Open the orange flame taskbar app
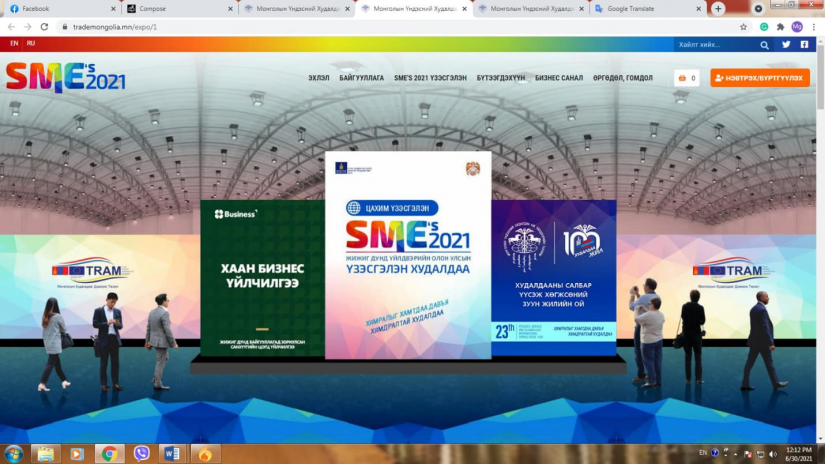Screen dimensions: 825x464 205,453
